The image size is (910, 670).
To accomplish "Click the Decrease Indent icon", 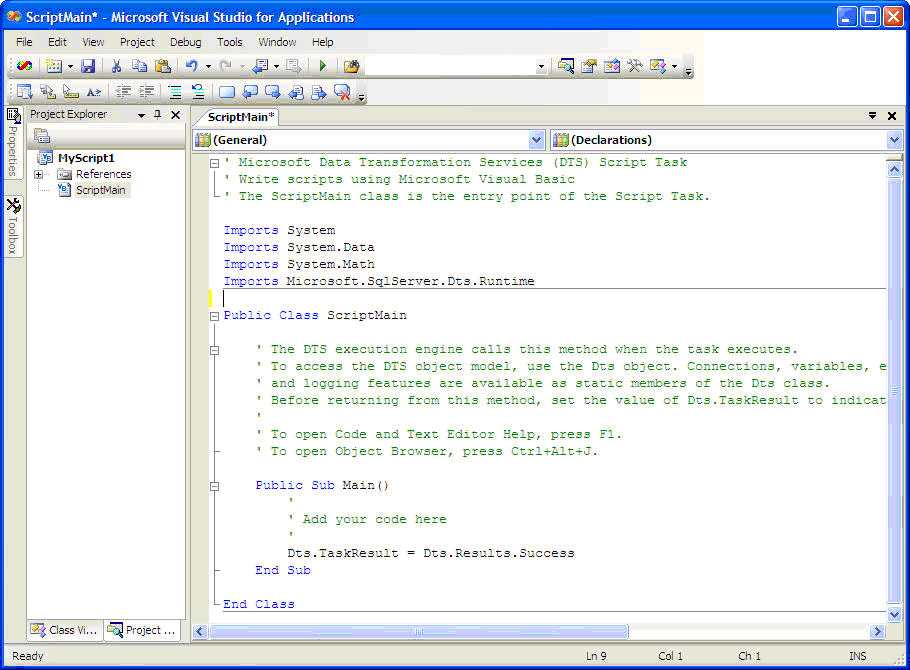I will (123, 92).
